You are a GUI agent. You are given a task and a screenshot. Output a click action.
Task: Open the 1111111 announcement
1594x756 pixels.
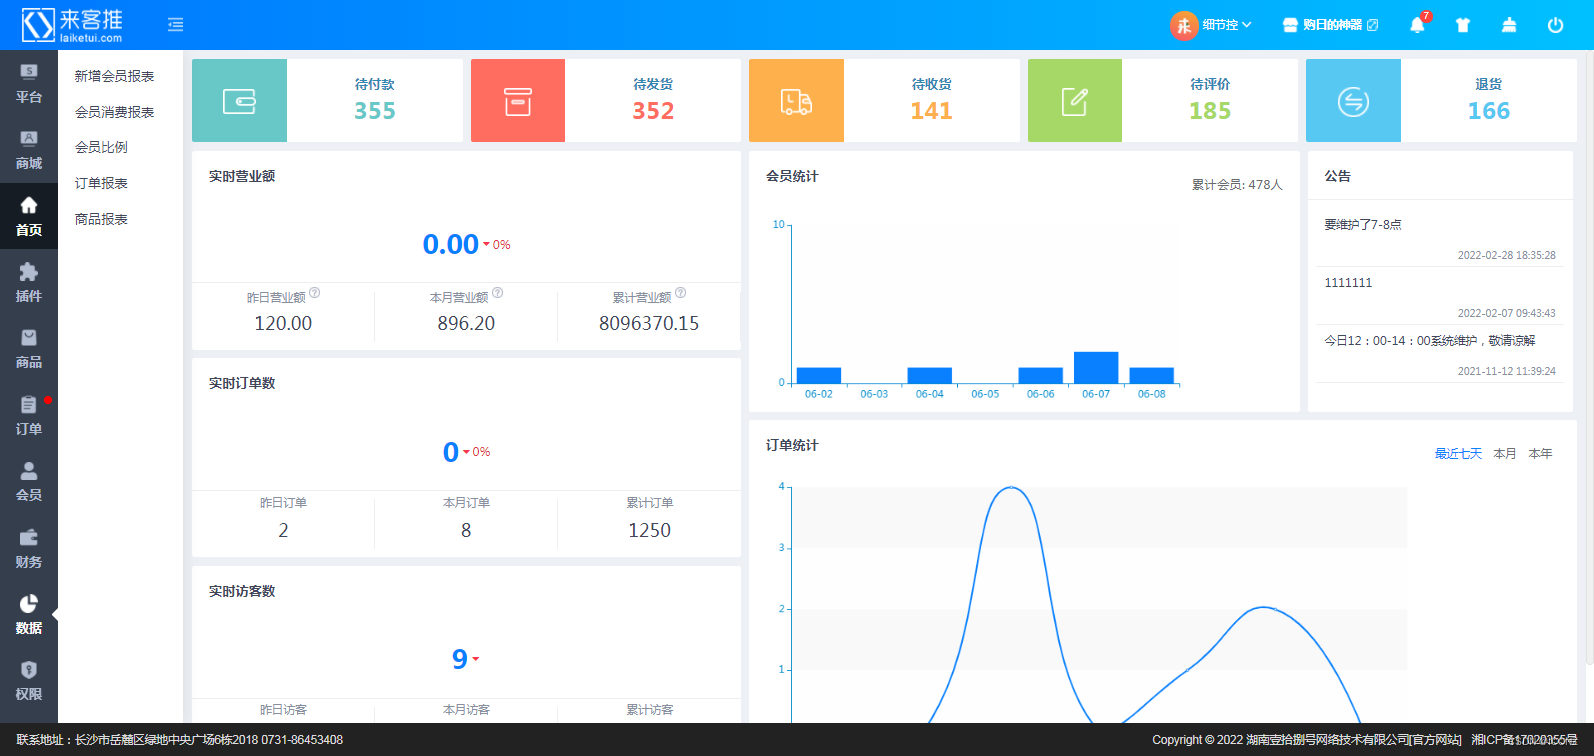pyautogui.click(x=1348, y=283)
